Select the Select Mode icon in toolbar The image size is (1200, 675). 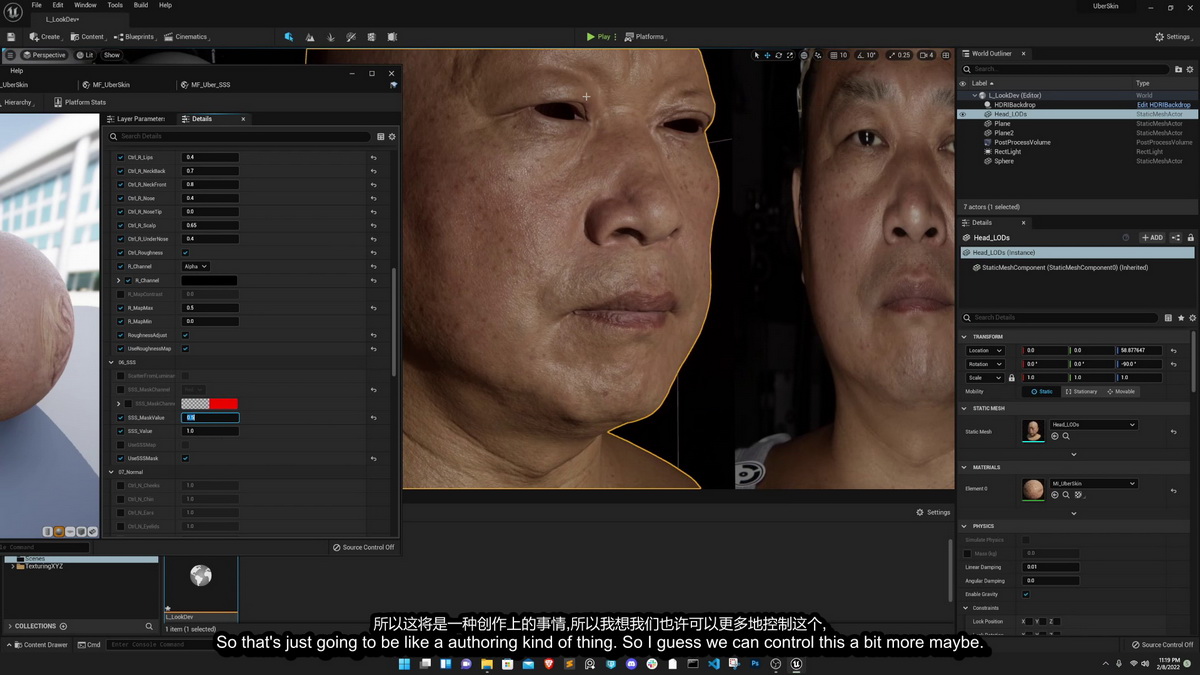289,37
